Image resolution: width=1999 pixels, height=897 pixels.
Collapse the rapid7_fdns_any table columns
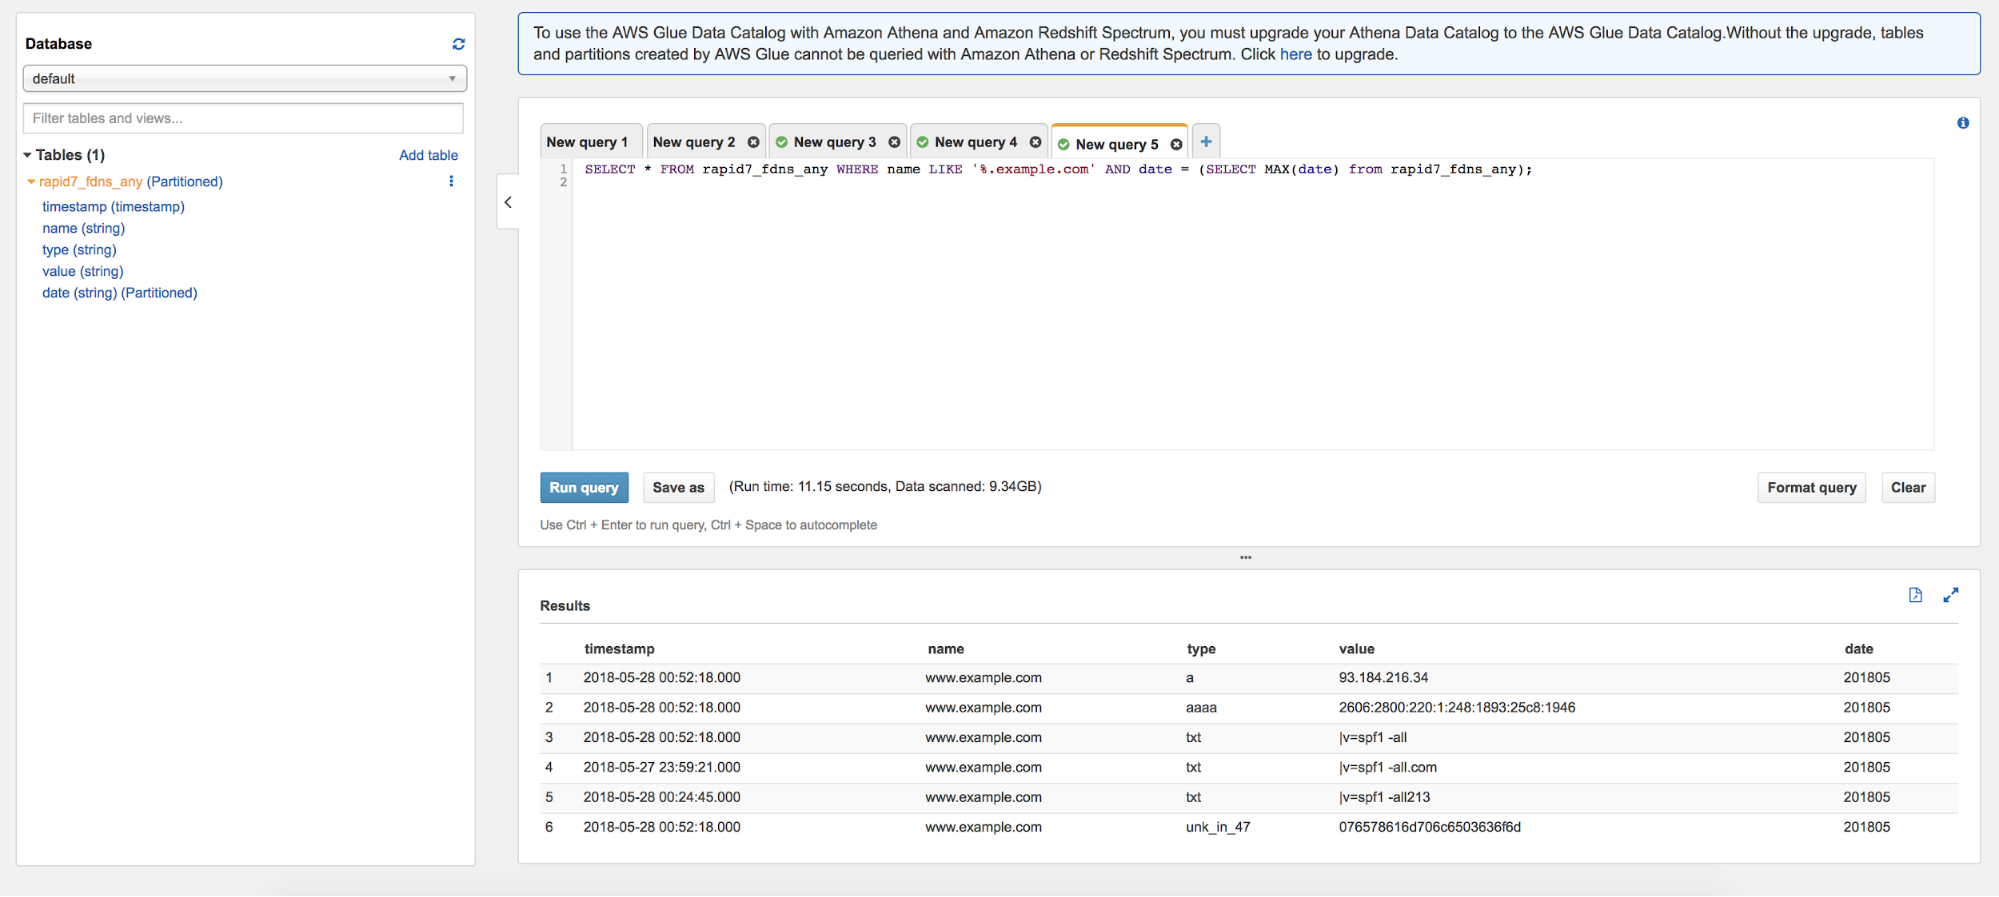(x=31, y=182)
